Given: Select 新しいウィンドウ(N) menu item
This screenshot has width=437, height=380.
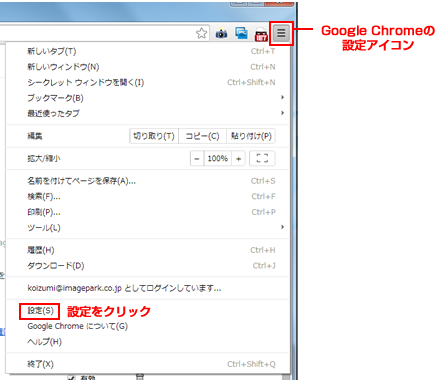Looking at the screenshot, I should click(x=148, y=67).
